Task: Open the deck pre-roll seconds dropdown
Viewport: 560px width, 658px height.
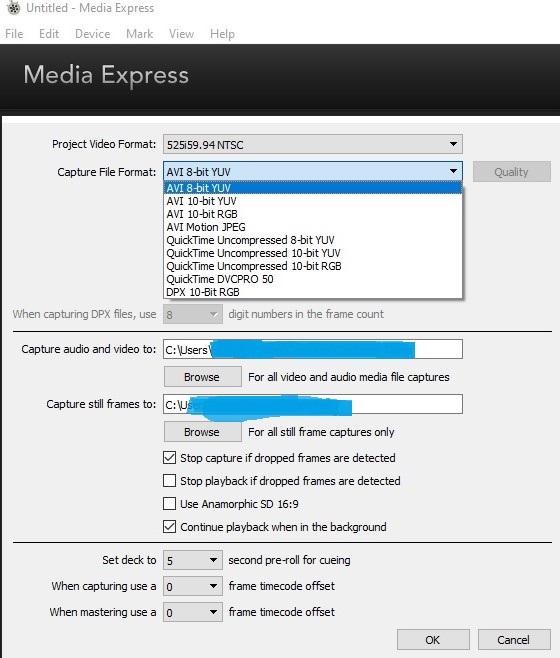Action: pyautogui.click(x=193, y=560)
